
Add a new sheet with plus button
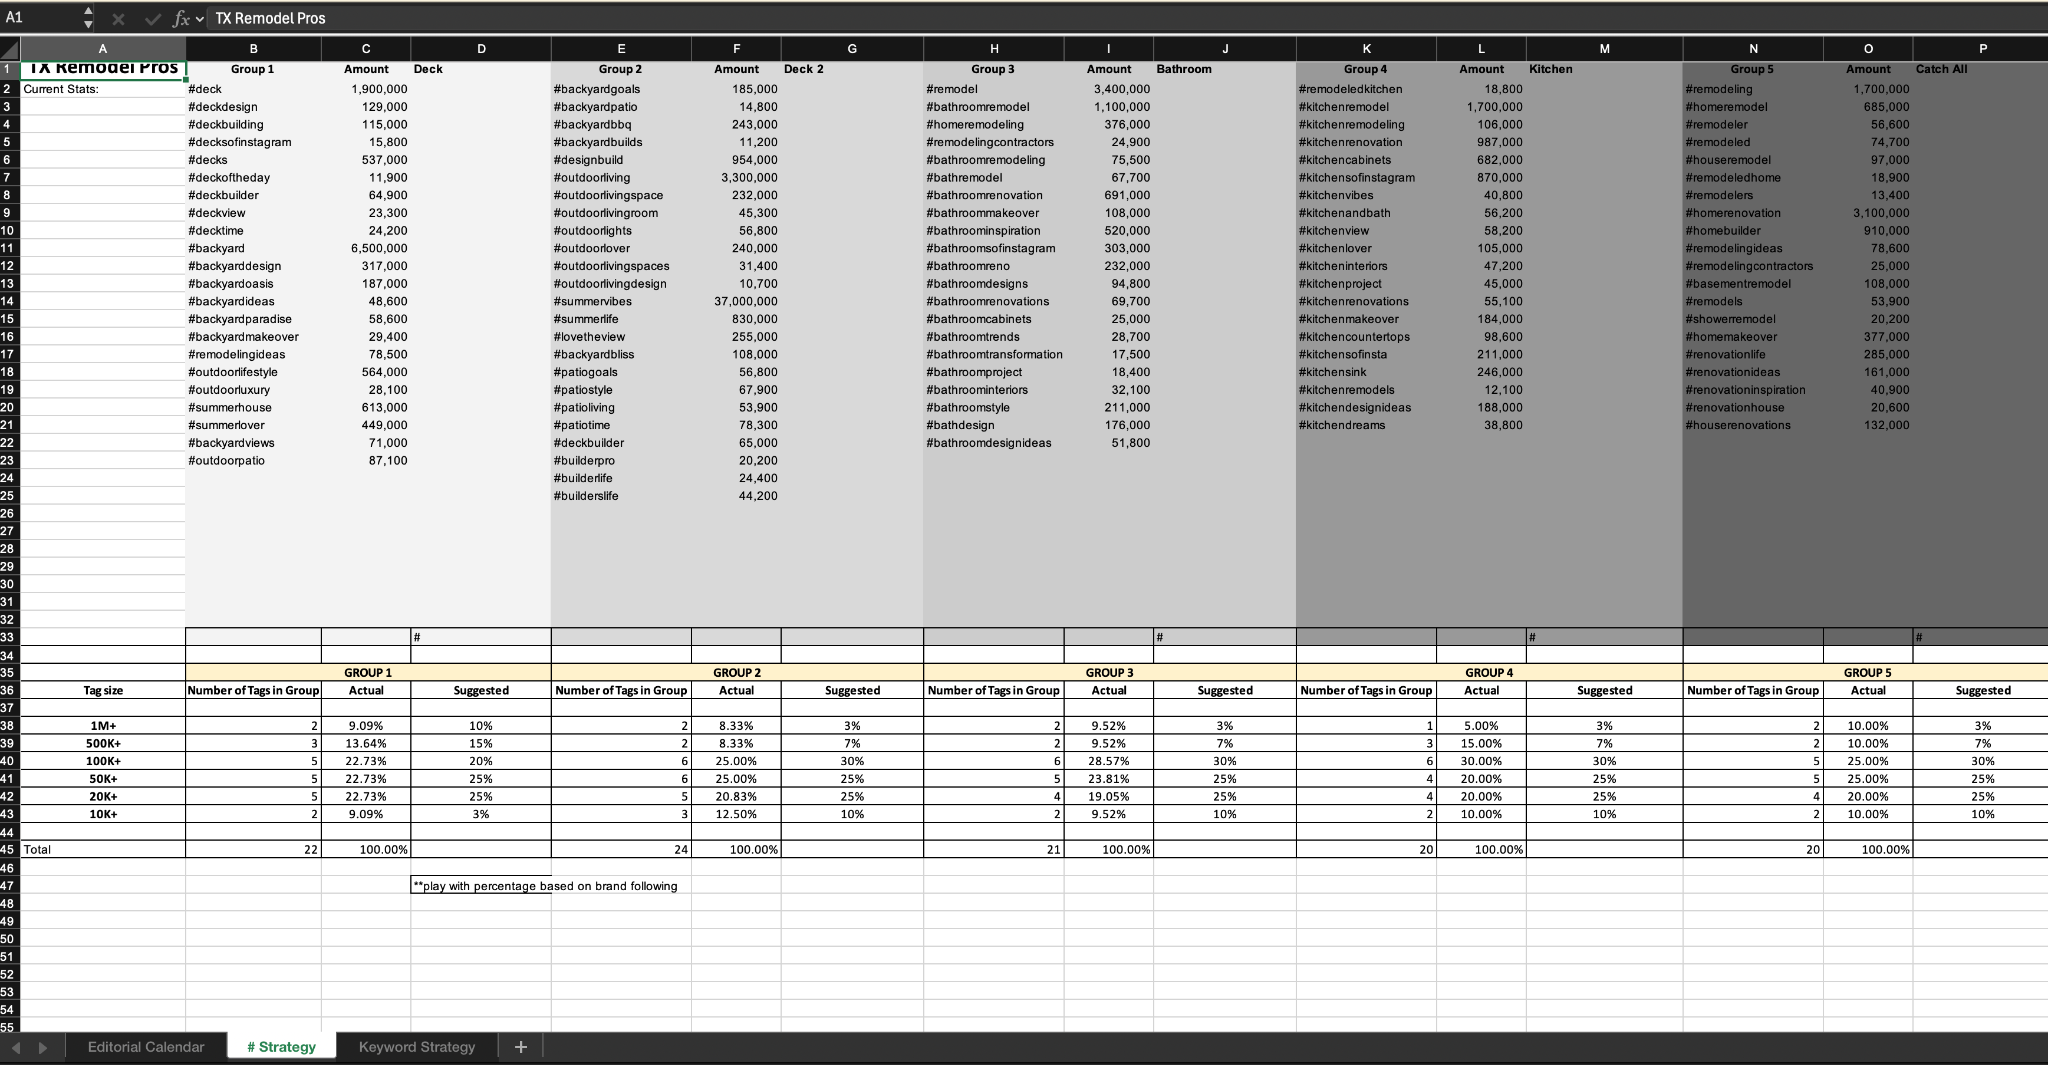(x=520, y=1047)
